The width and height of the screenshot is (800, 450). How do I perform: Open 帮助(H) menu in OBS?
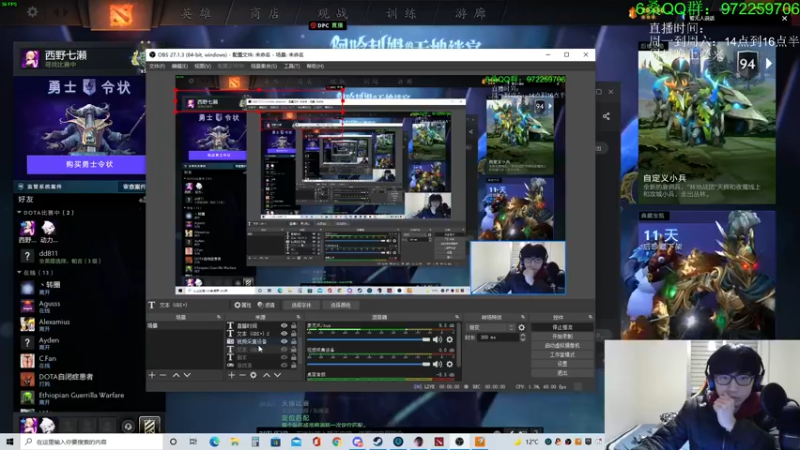315,66
